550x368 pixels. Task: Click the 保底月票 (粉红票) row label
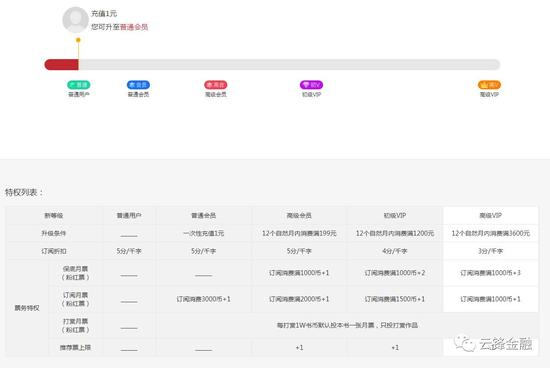(75, 273)
